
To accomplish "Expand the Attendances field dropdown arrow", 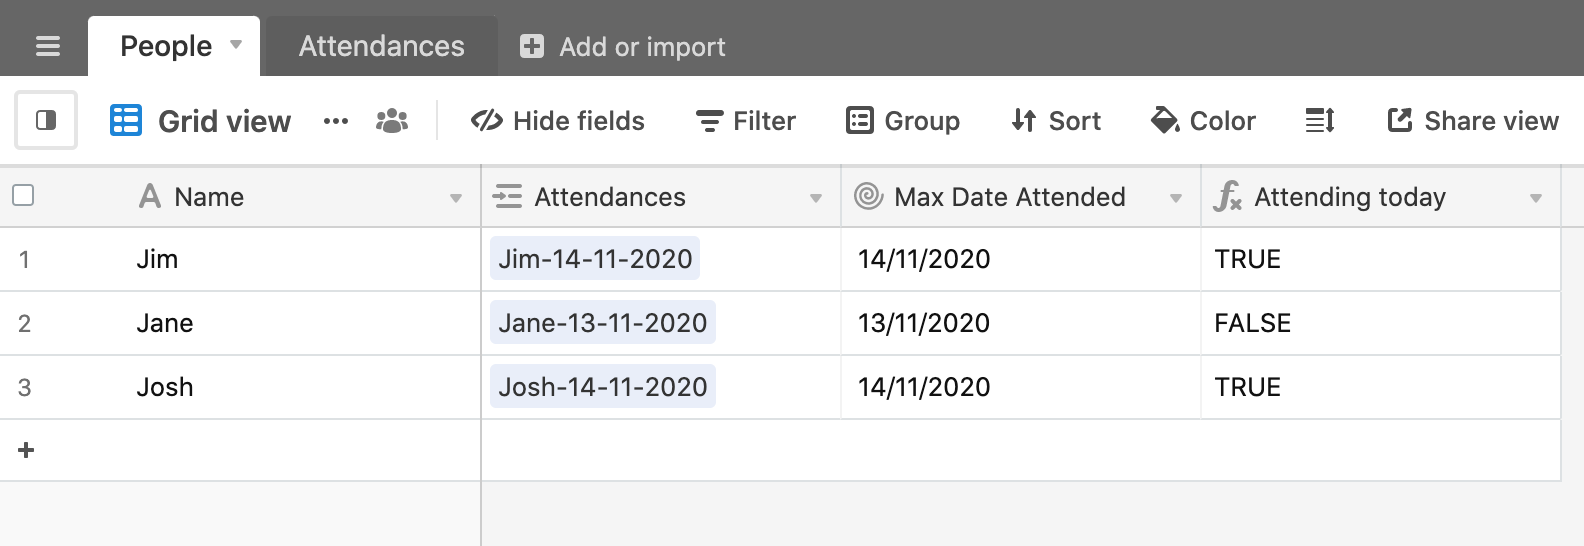I will point(816,198).
